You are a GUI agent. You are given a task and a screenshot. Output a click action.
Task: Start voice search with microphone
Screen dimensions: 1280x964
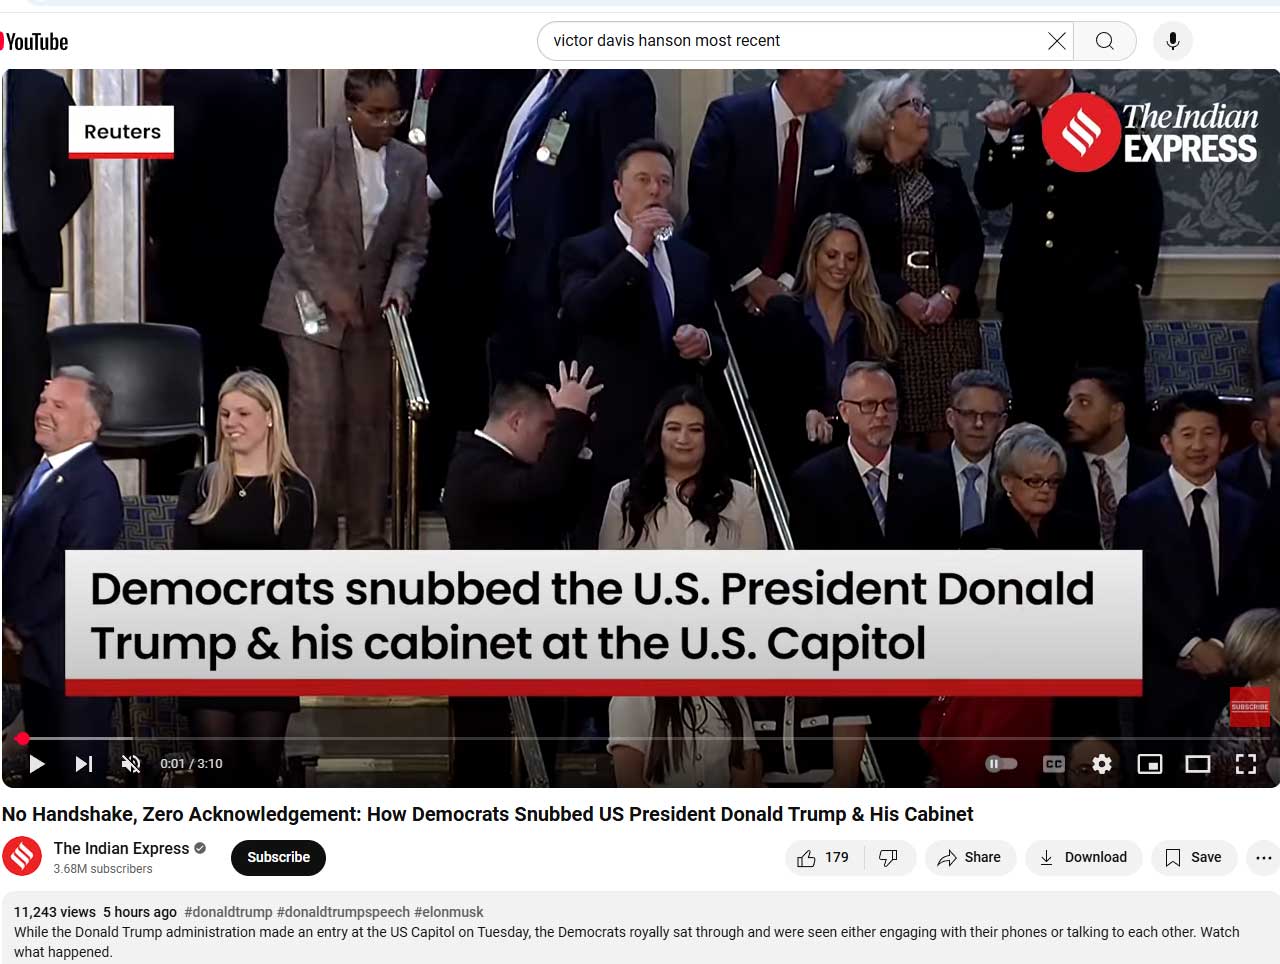pos(1173,41)
